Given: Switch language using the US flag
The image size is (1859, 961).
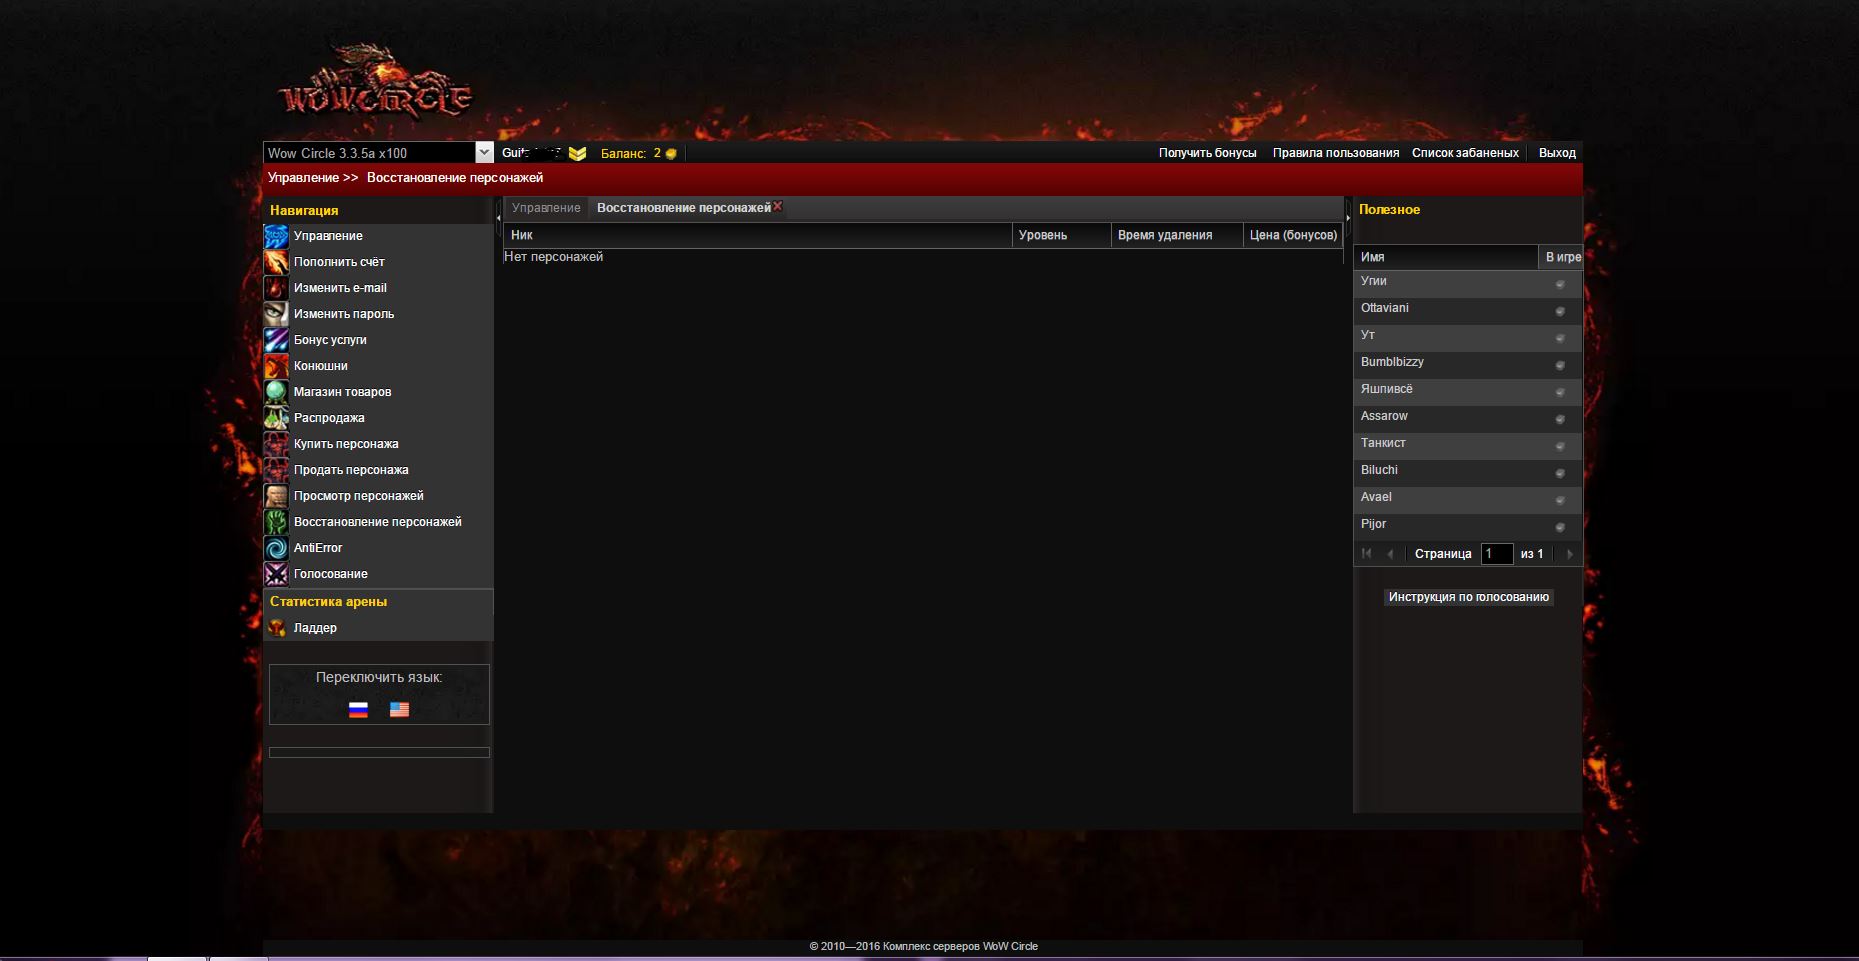Looking at the screenshot, I should click(x=399, y=710).
